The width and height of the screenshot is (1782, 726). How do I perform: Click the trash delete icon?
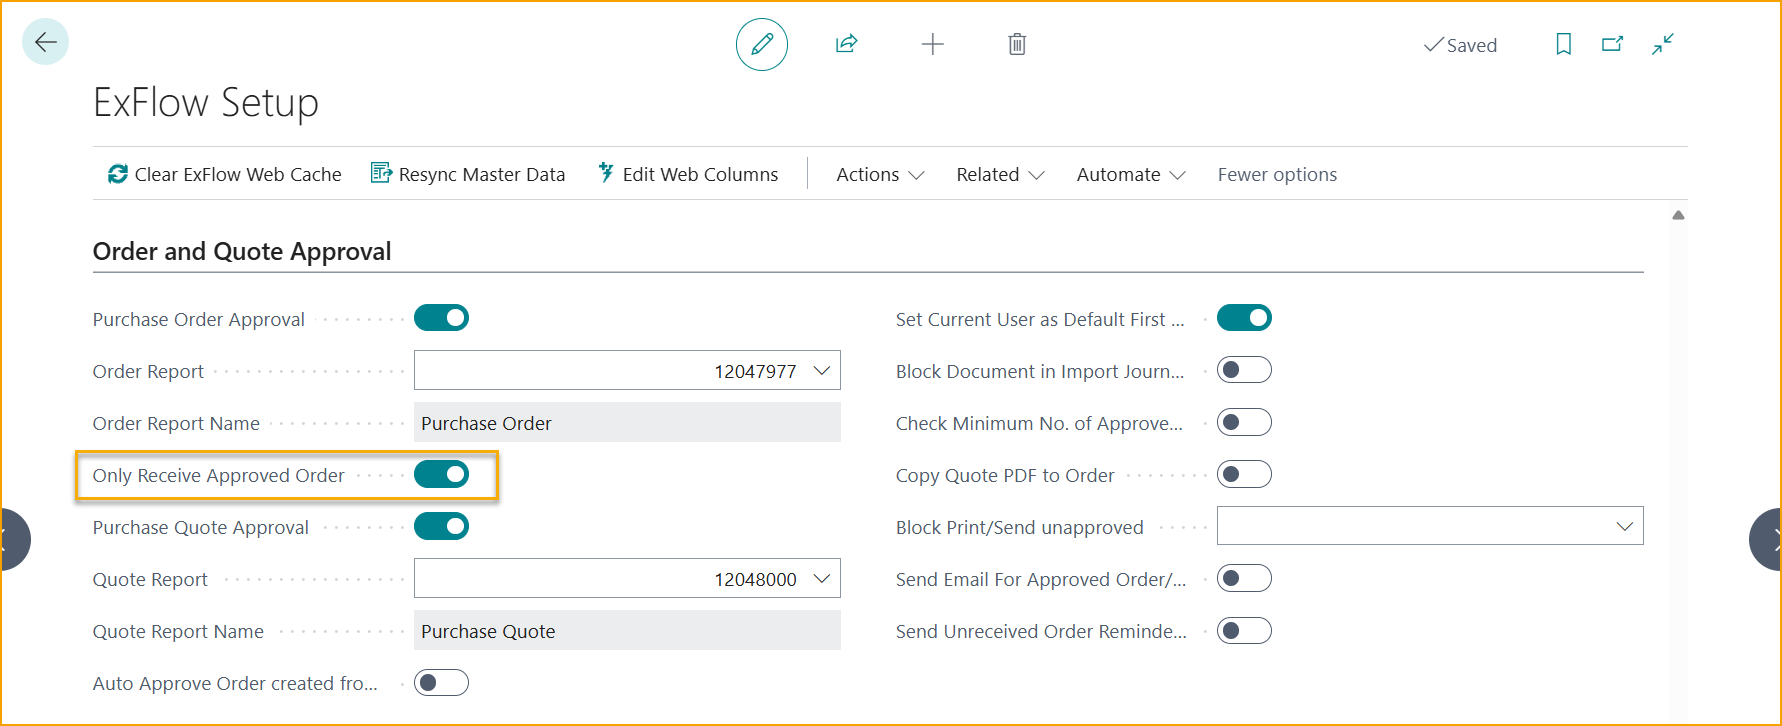(x=1017, y=44)
